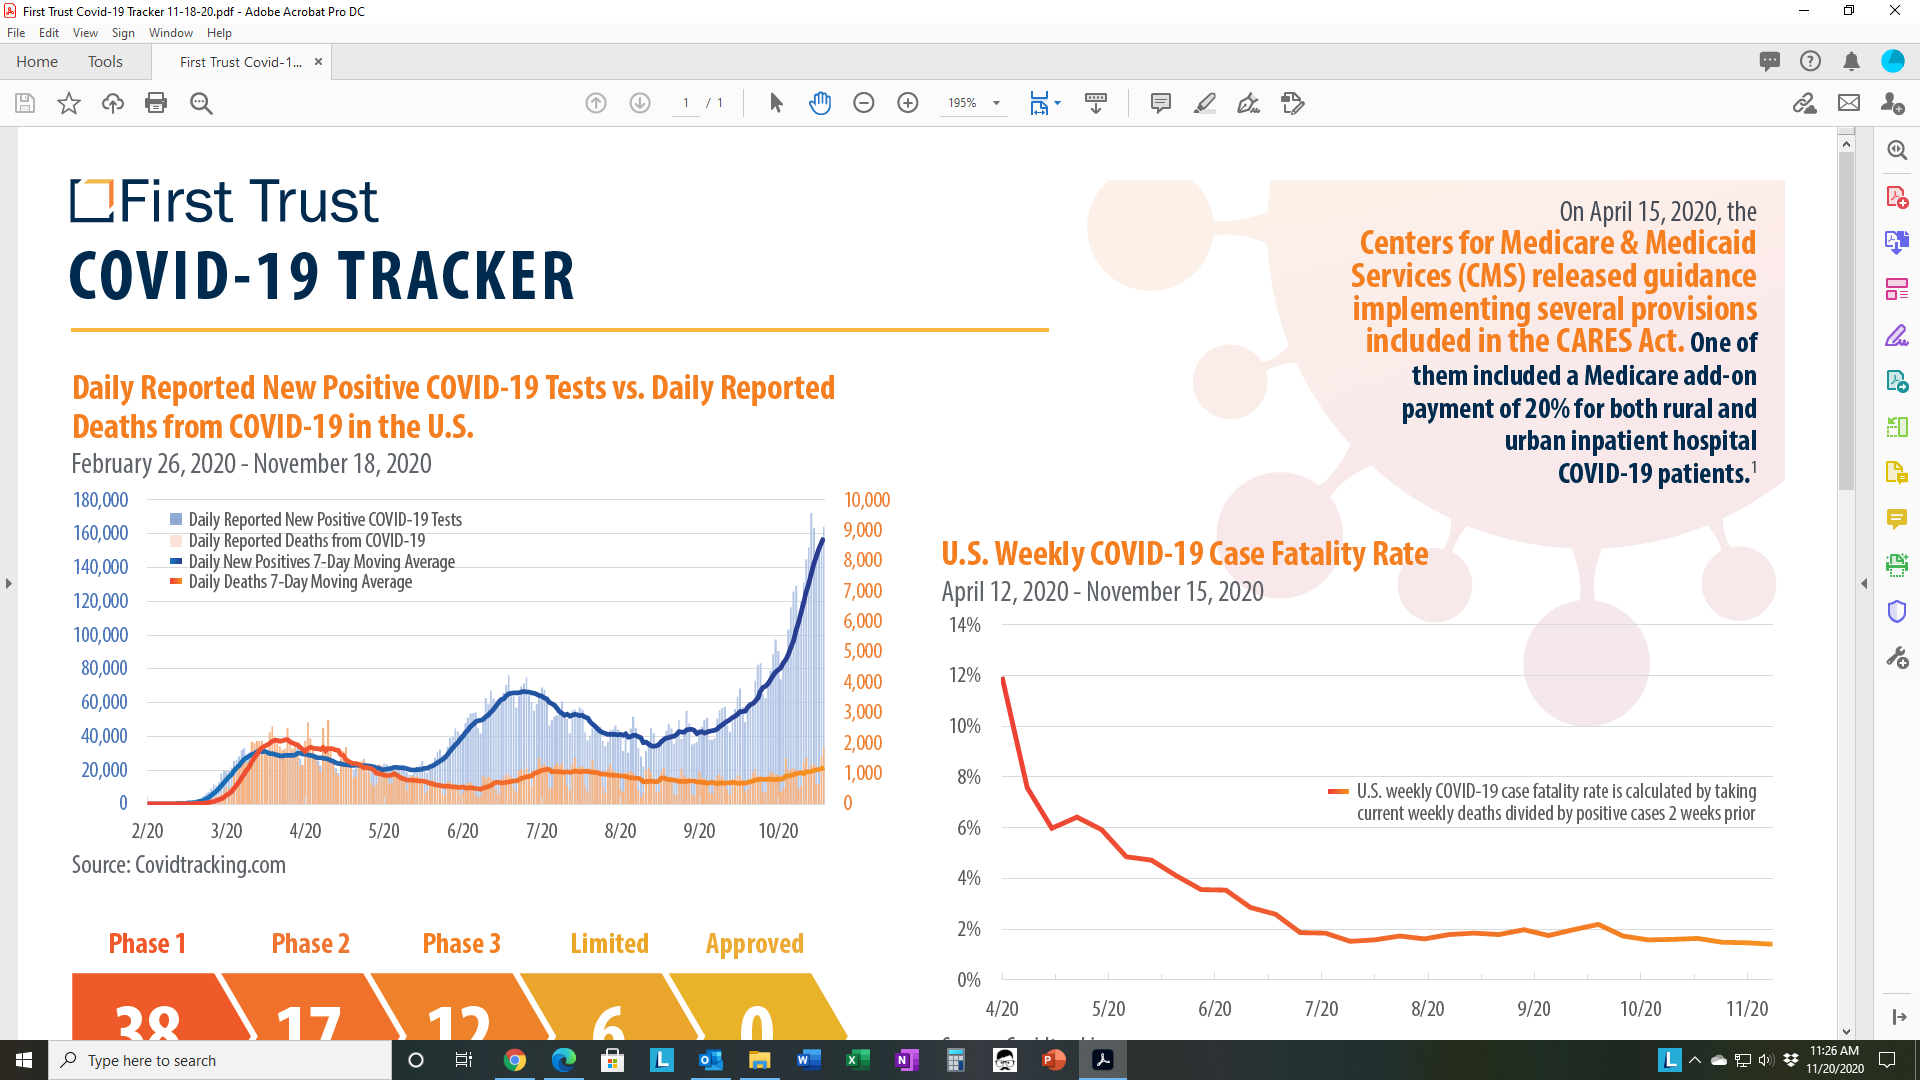The height and width of the screenshot is (1080, 1920).
Task: Switch to the Home tab
Action: click(37, 62)
